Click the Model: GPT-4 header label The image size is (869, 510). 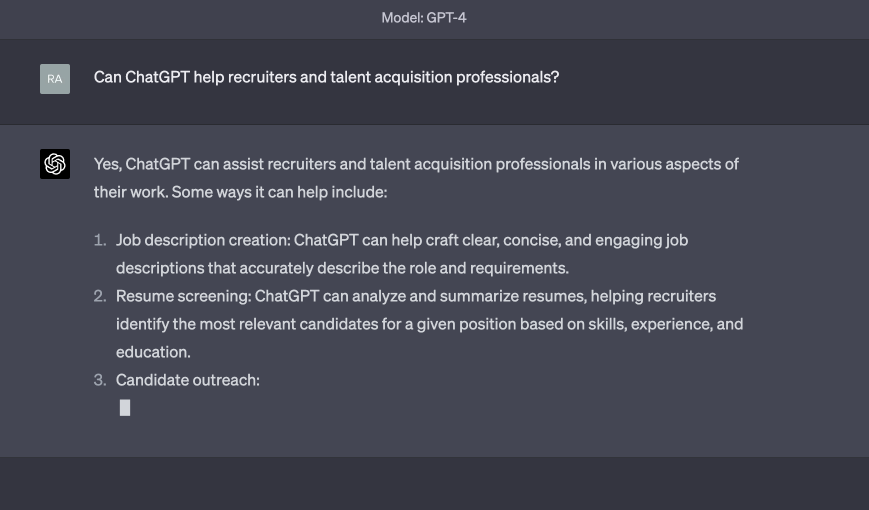(x=423, y=18)
